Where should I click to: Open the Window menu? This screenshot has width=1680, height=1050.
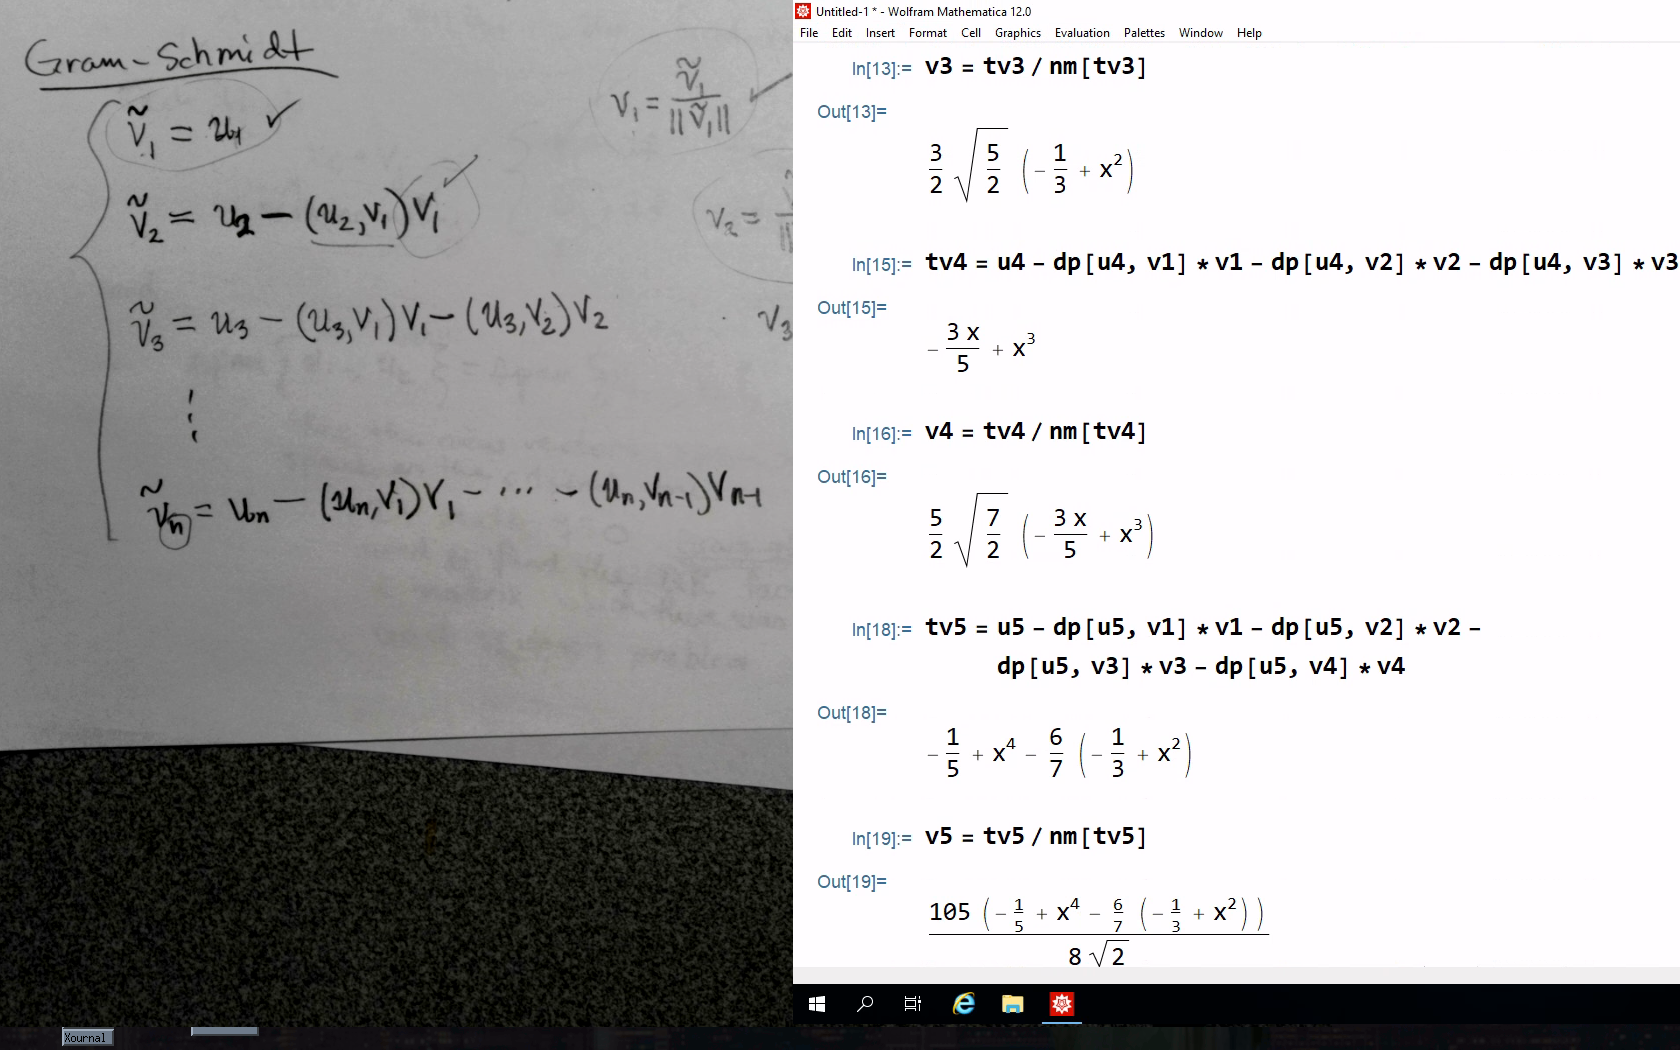tap(1201, 33)
